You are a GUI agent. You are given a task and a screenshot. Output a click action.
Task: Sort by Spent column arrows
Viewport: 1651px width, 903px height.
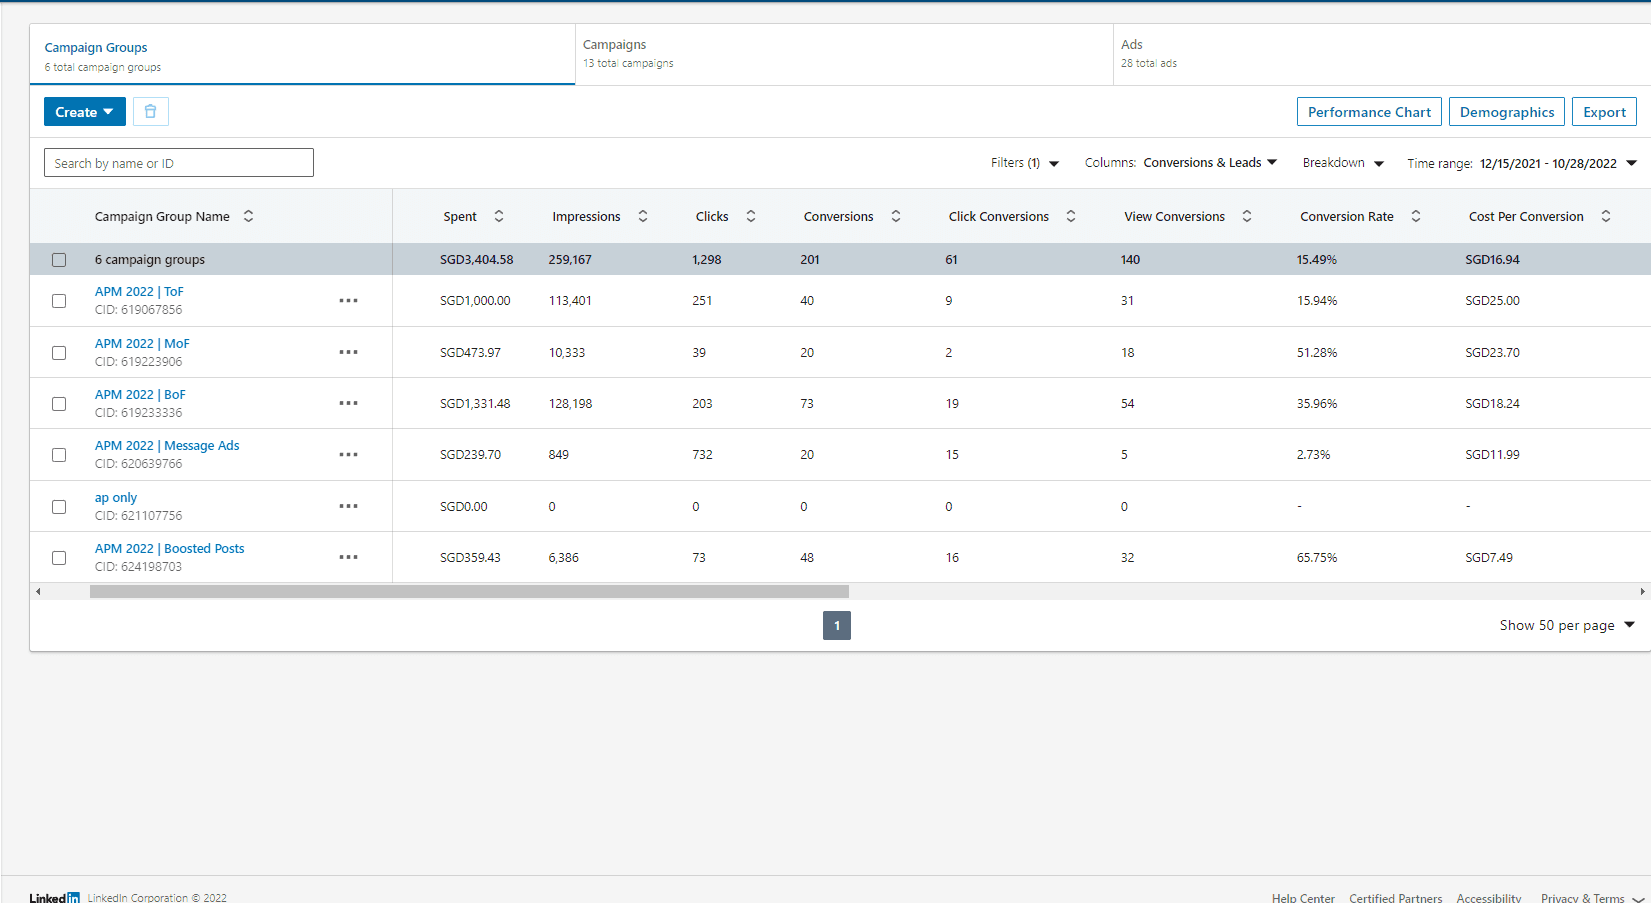point(499,216)
